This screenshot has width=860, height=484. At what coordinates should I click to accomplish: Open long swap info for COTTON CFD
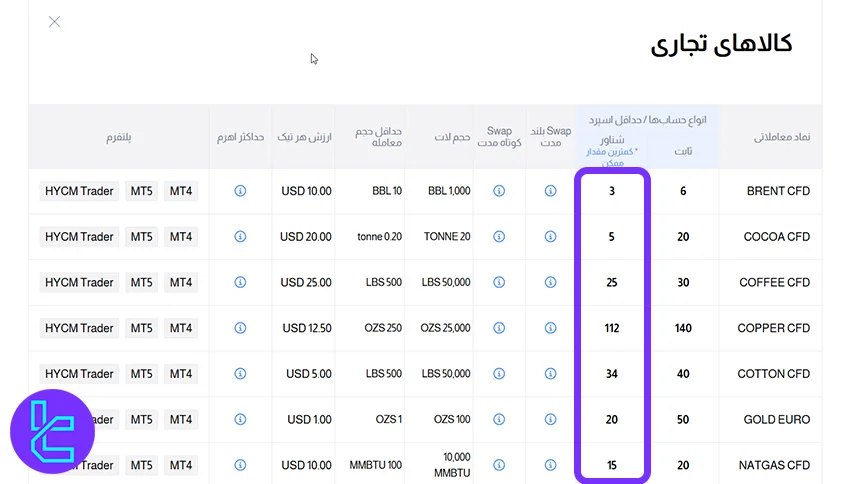[550, 374]
